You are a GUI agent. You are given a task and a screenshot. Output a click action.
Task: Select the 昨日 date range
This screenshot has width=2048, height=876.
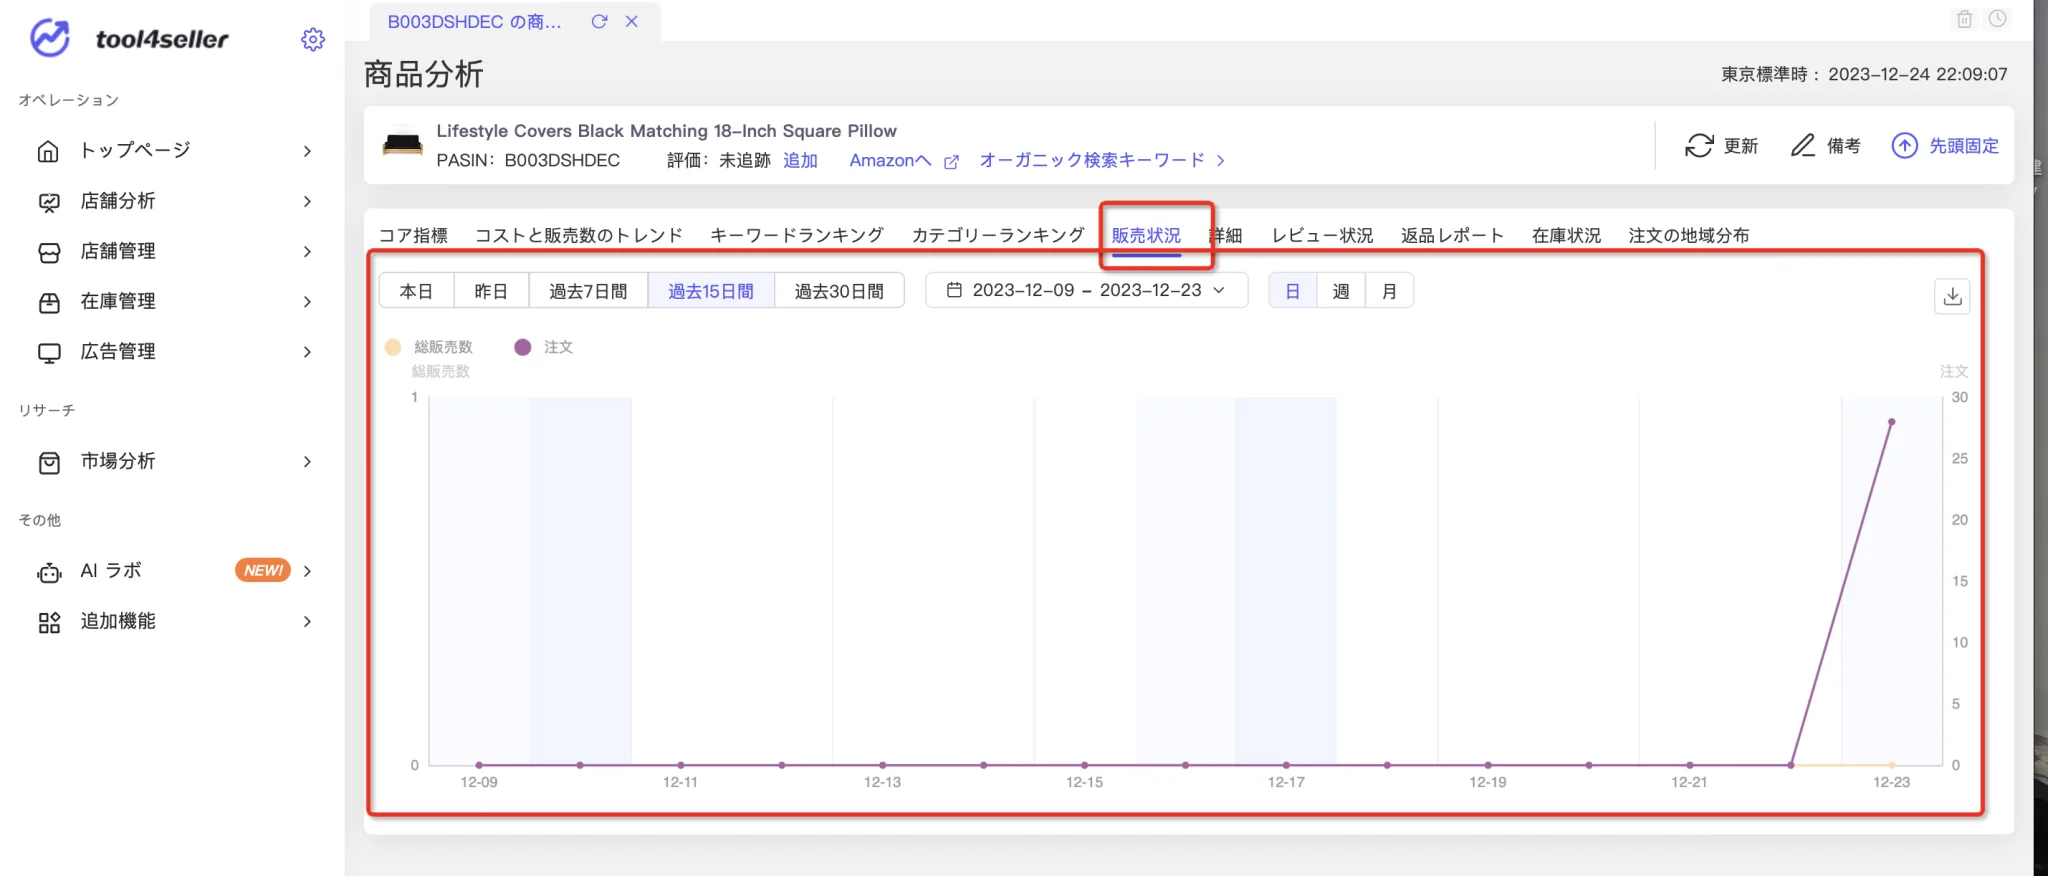[x=491, y=291]
